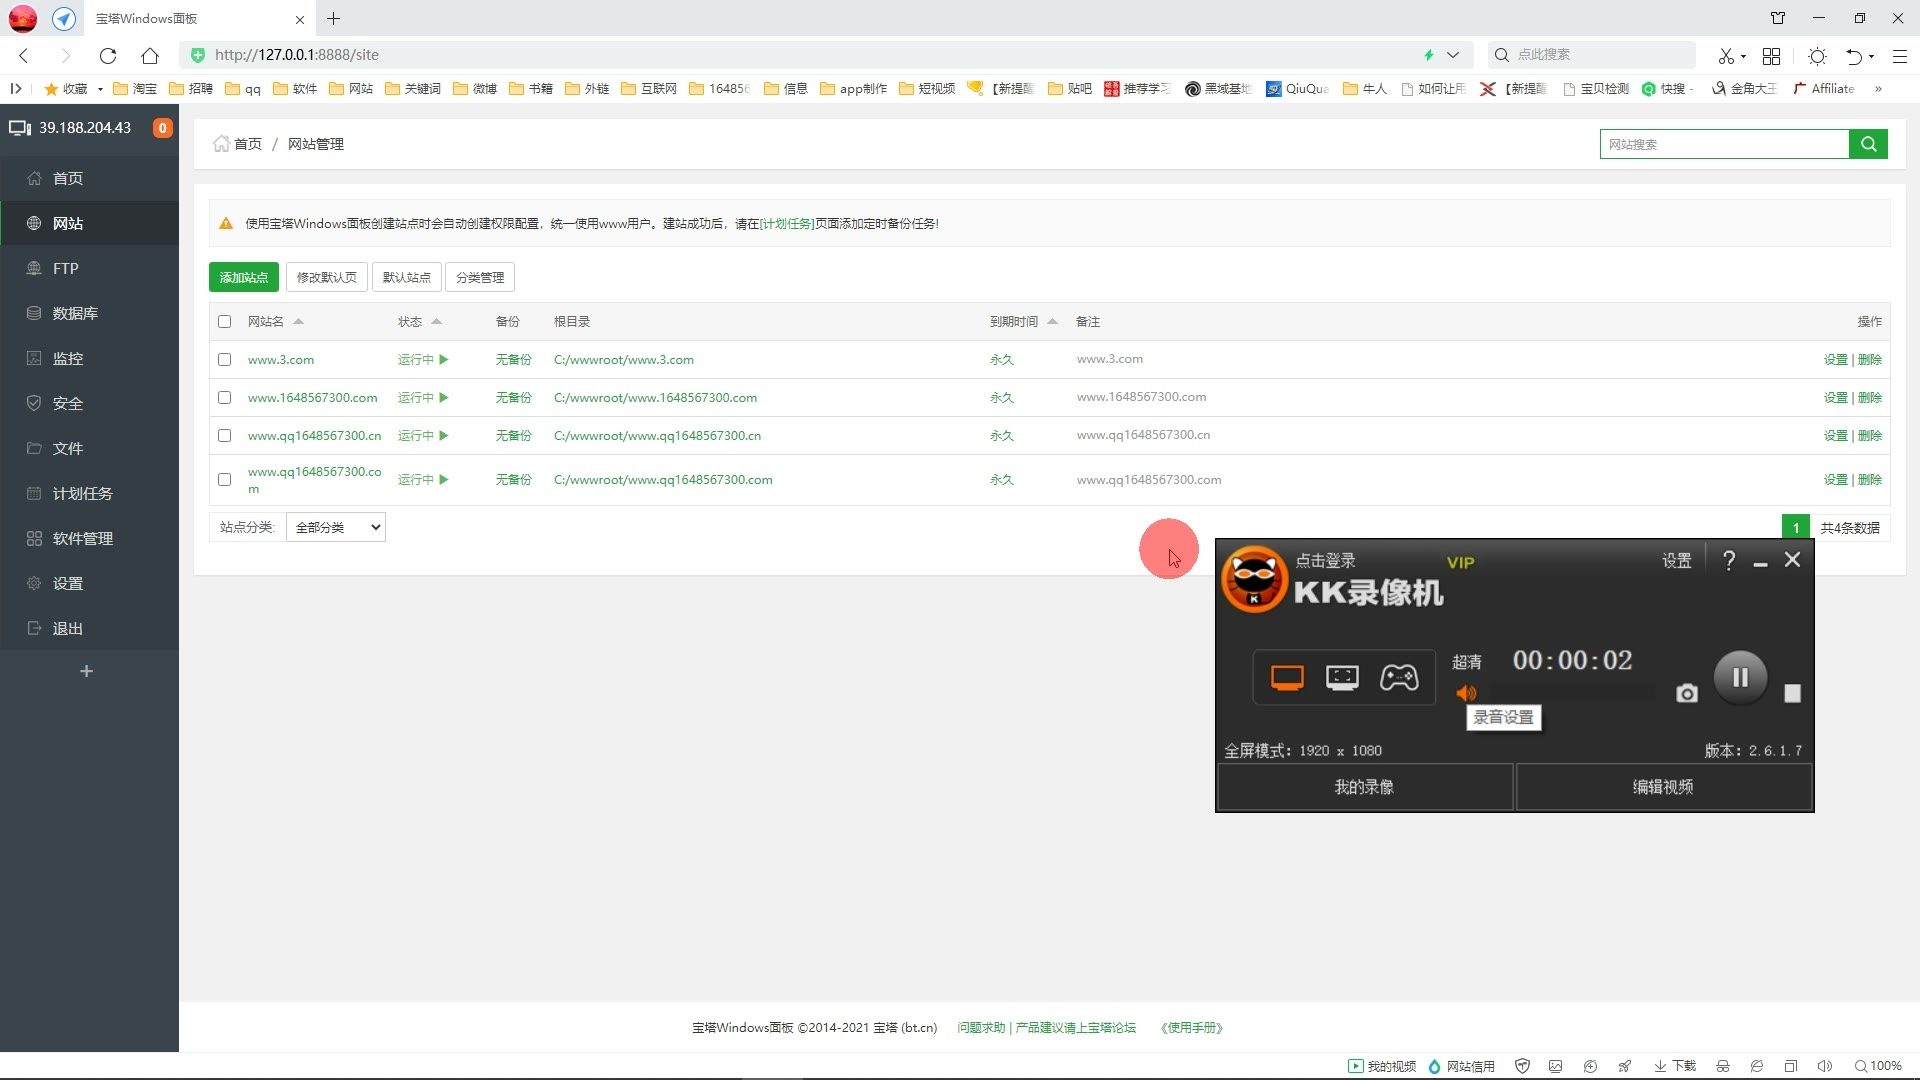1920x1080 pixels.
Task: Click the 修改默认页 button
Action: pos(327,277)
